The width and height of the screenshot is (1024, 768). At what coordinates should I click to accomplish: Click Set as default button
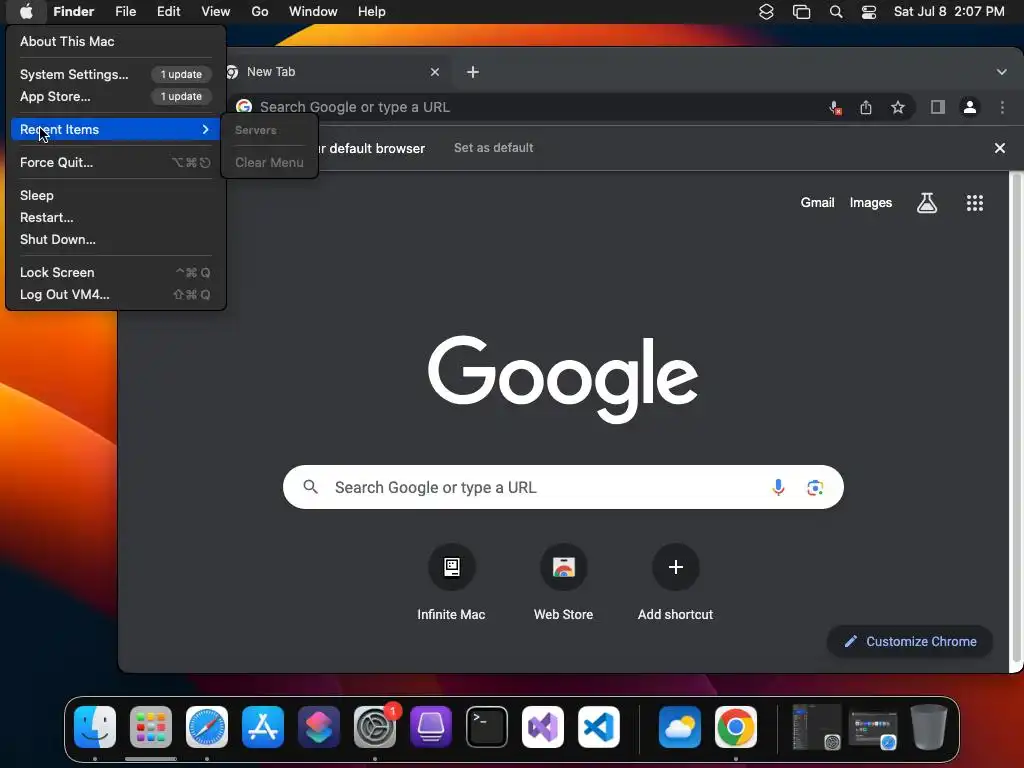click(x=494, y=148)
